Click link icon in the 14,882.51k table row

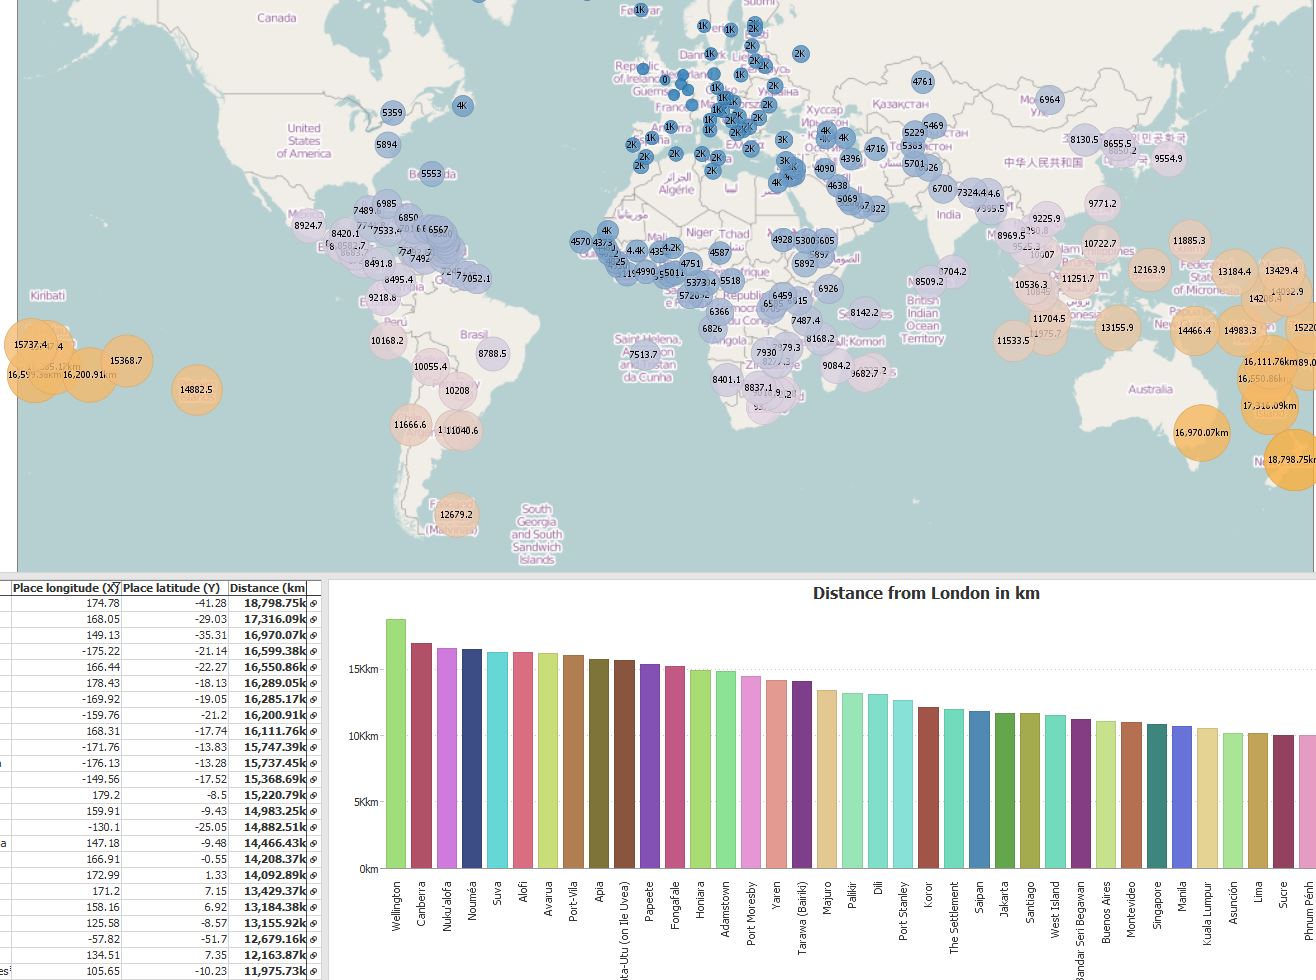click(x=313, y=828)
